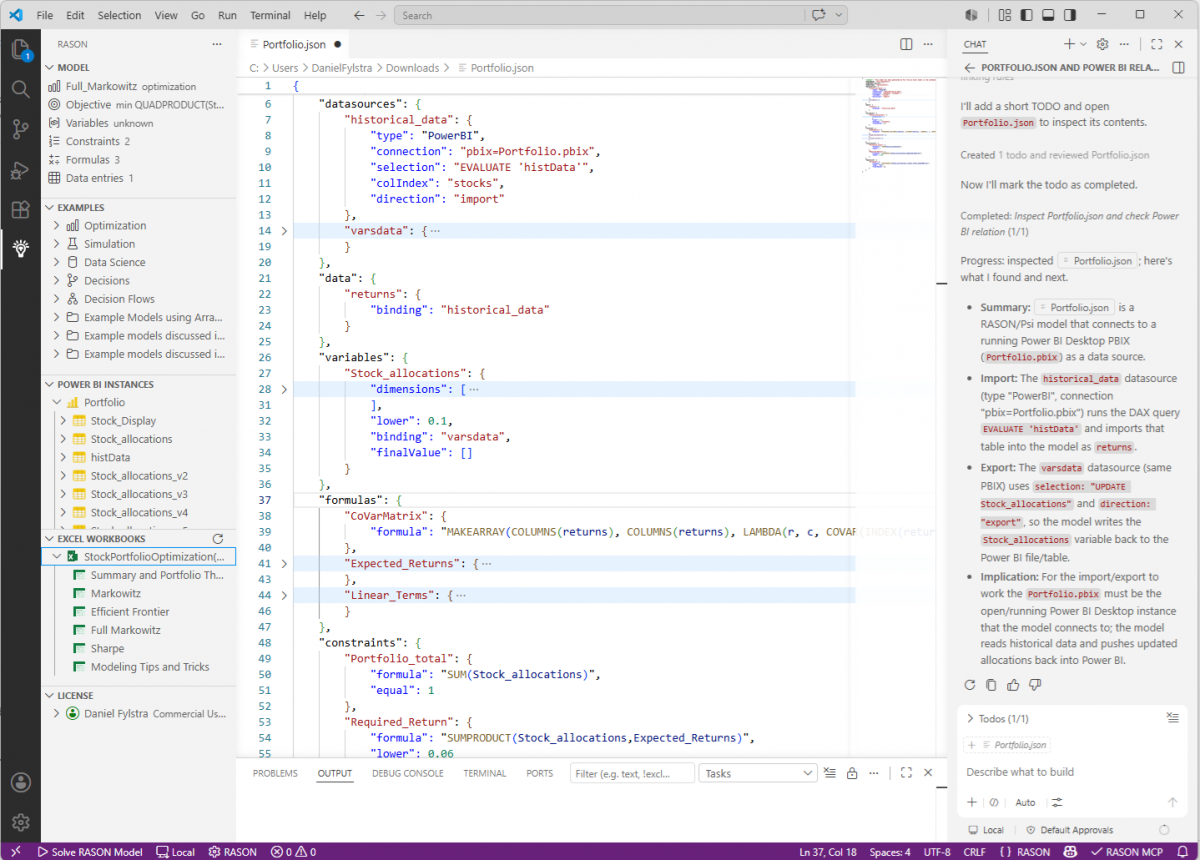Clear all todos in chat
Image resolution: width=1200 pixels, height=860 pixels.
tap(1173, 718)
